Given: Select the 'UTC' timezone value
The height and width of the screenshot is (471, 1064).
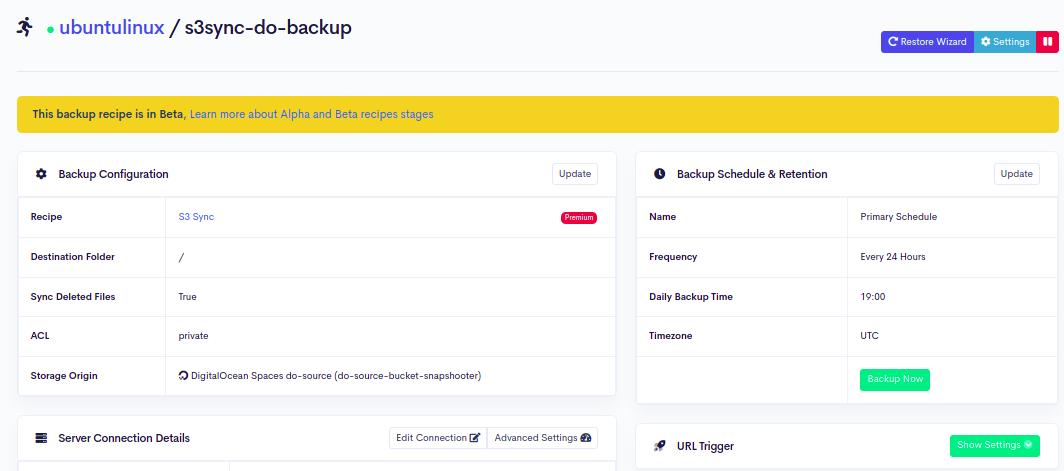Looking at the screenshot, I should (x=869, y=336).
